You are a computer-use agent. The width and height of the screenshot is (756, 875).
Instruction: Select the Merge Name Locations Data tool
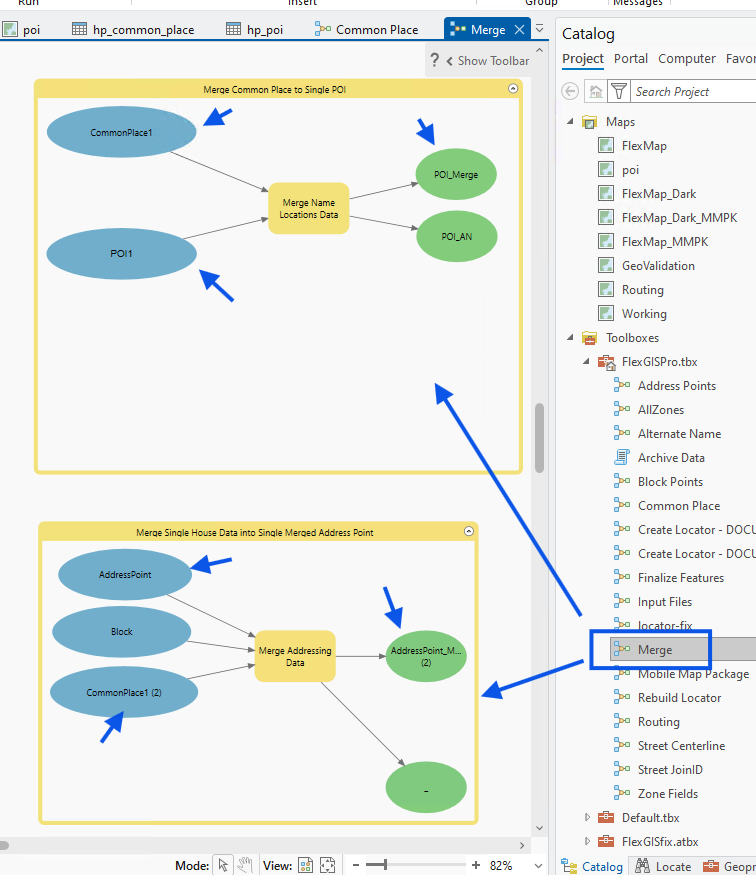coord(308,208)
